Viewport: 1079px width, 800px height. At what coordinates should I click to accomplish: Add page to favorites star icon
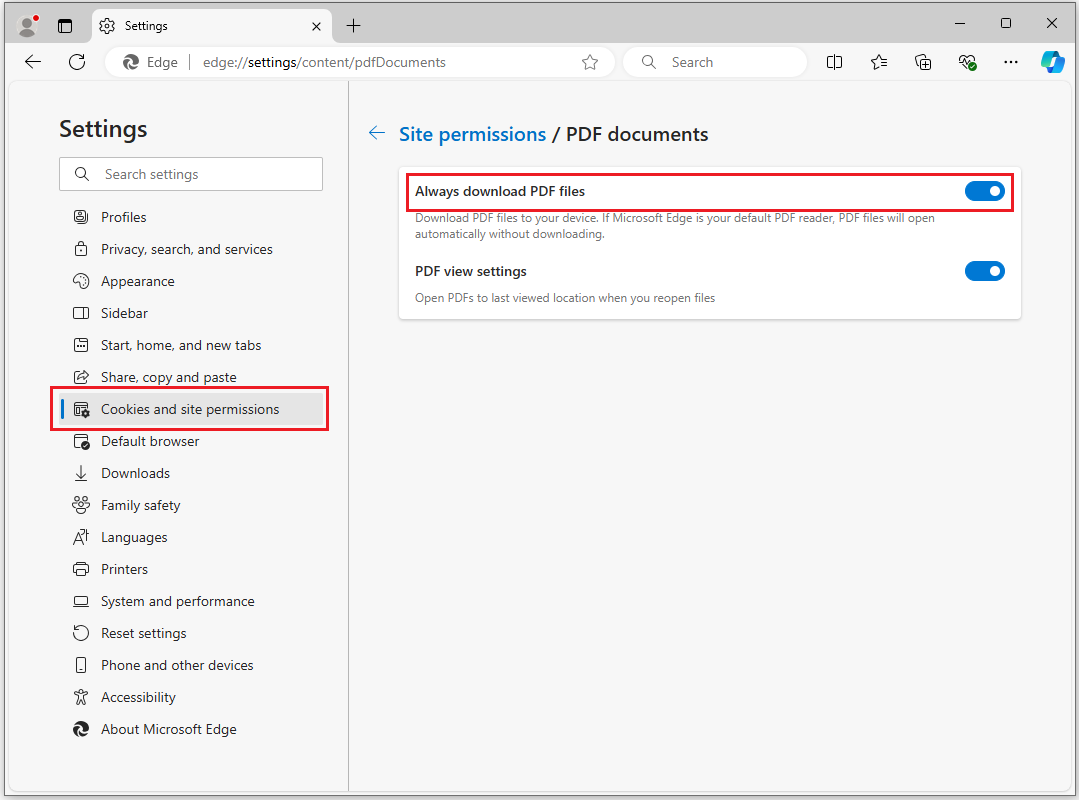click(590, 62)
